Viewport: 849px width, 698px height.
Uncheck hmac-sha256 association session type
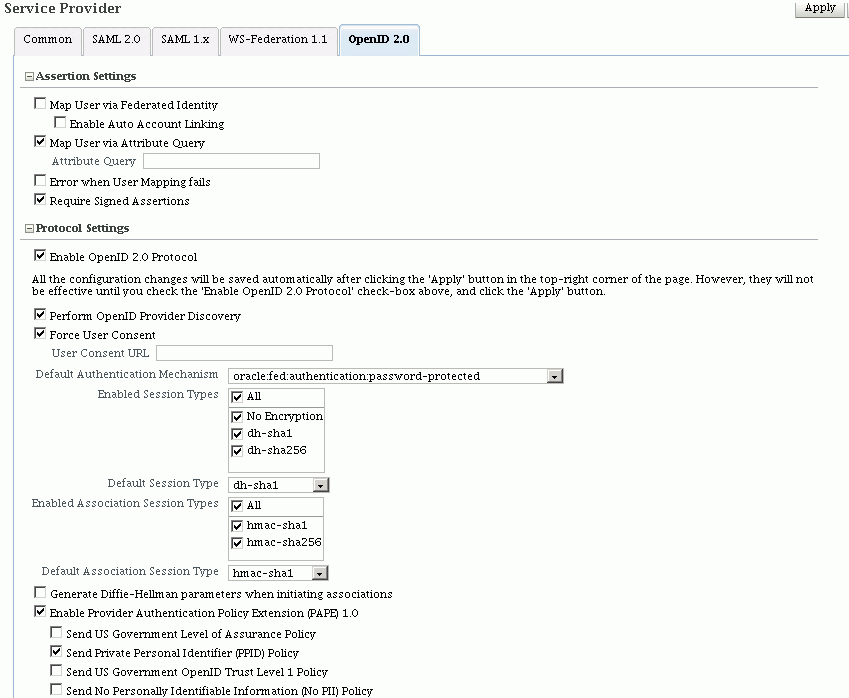pyautogui.click(x=237, y=543)
